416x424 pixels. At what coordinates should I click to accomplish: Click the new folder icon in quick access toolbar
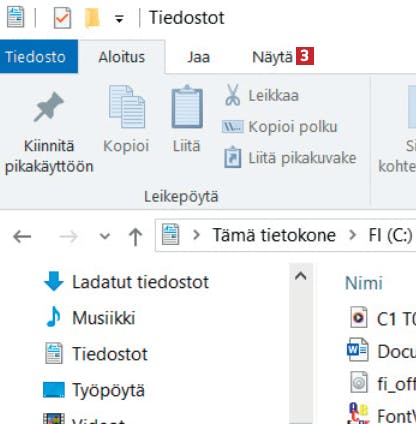tap(92, 18)
